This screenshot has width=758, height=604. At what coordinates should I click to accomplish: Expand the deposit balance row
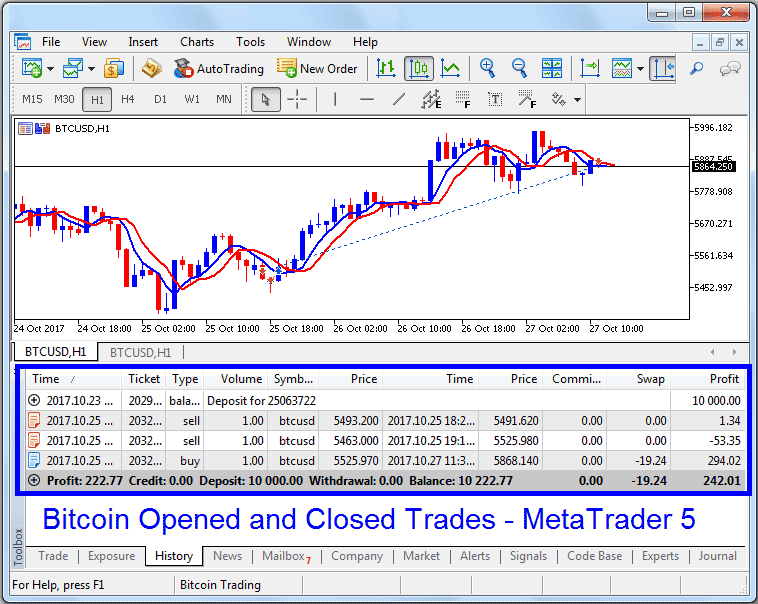point(35,400)
